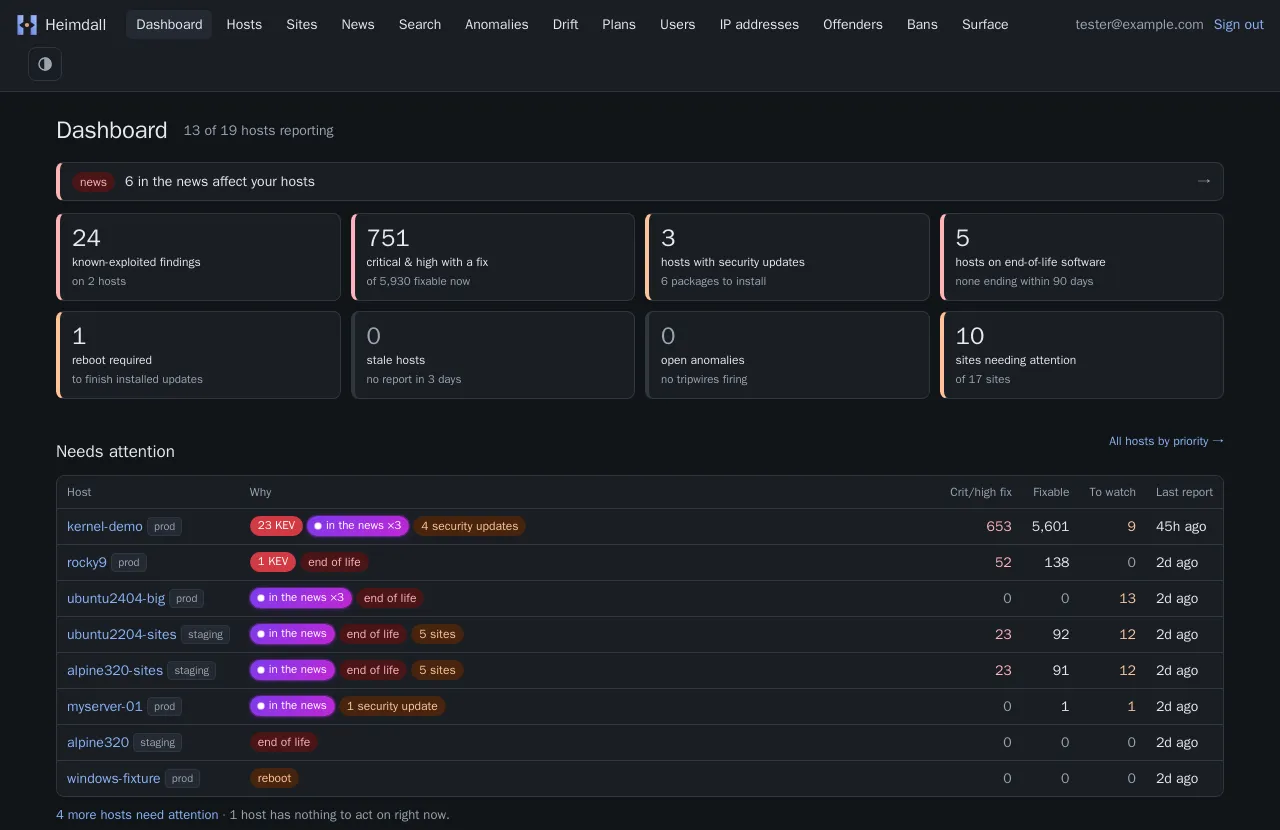Click end of life badge on alpine320
Image resolution: width=1280 pixels, height=830 pixels.
[x=284, y=742]
